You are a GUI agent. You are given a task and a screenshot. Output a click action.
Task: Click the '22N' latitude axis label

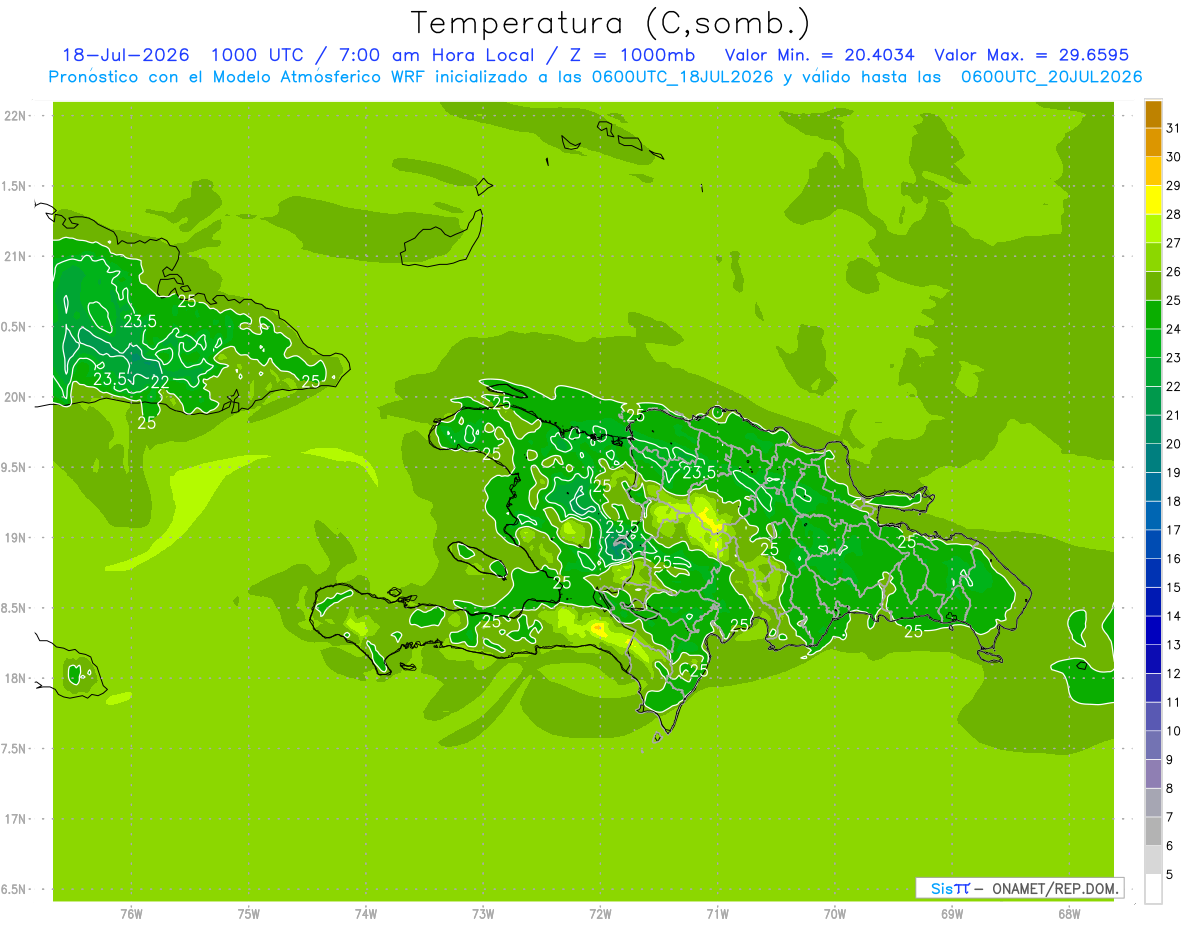(16, 115)
